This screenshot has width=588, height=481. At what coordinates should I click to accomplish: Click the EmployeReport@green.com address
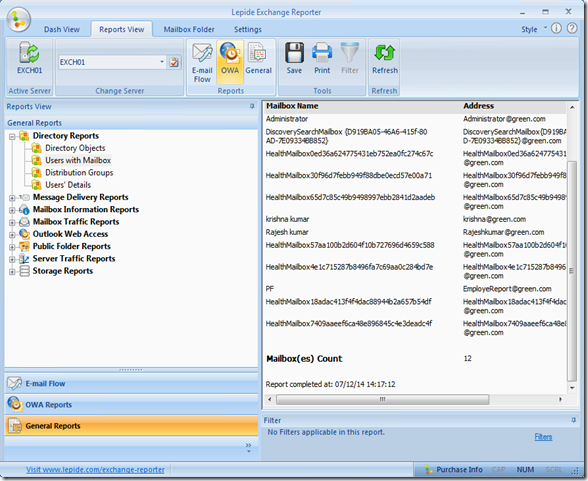pos(507,289)
